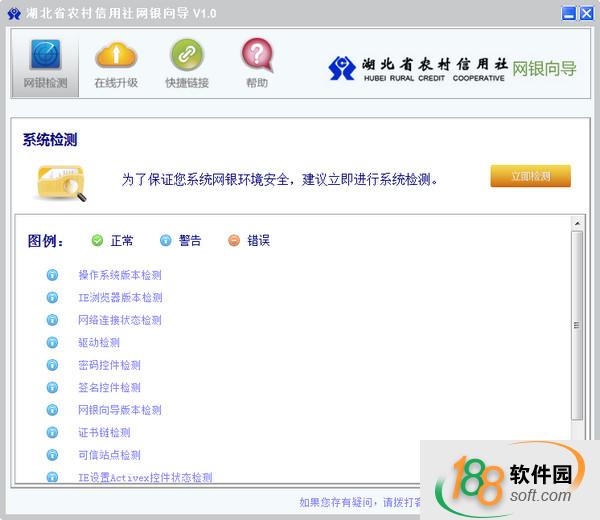Click the 网银向导 green header text
Image resolution: width=600 pixels, height=520 pixels.
pyautogui.click(x=544, y=69)
